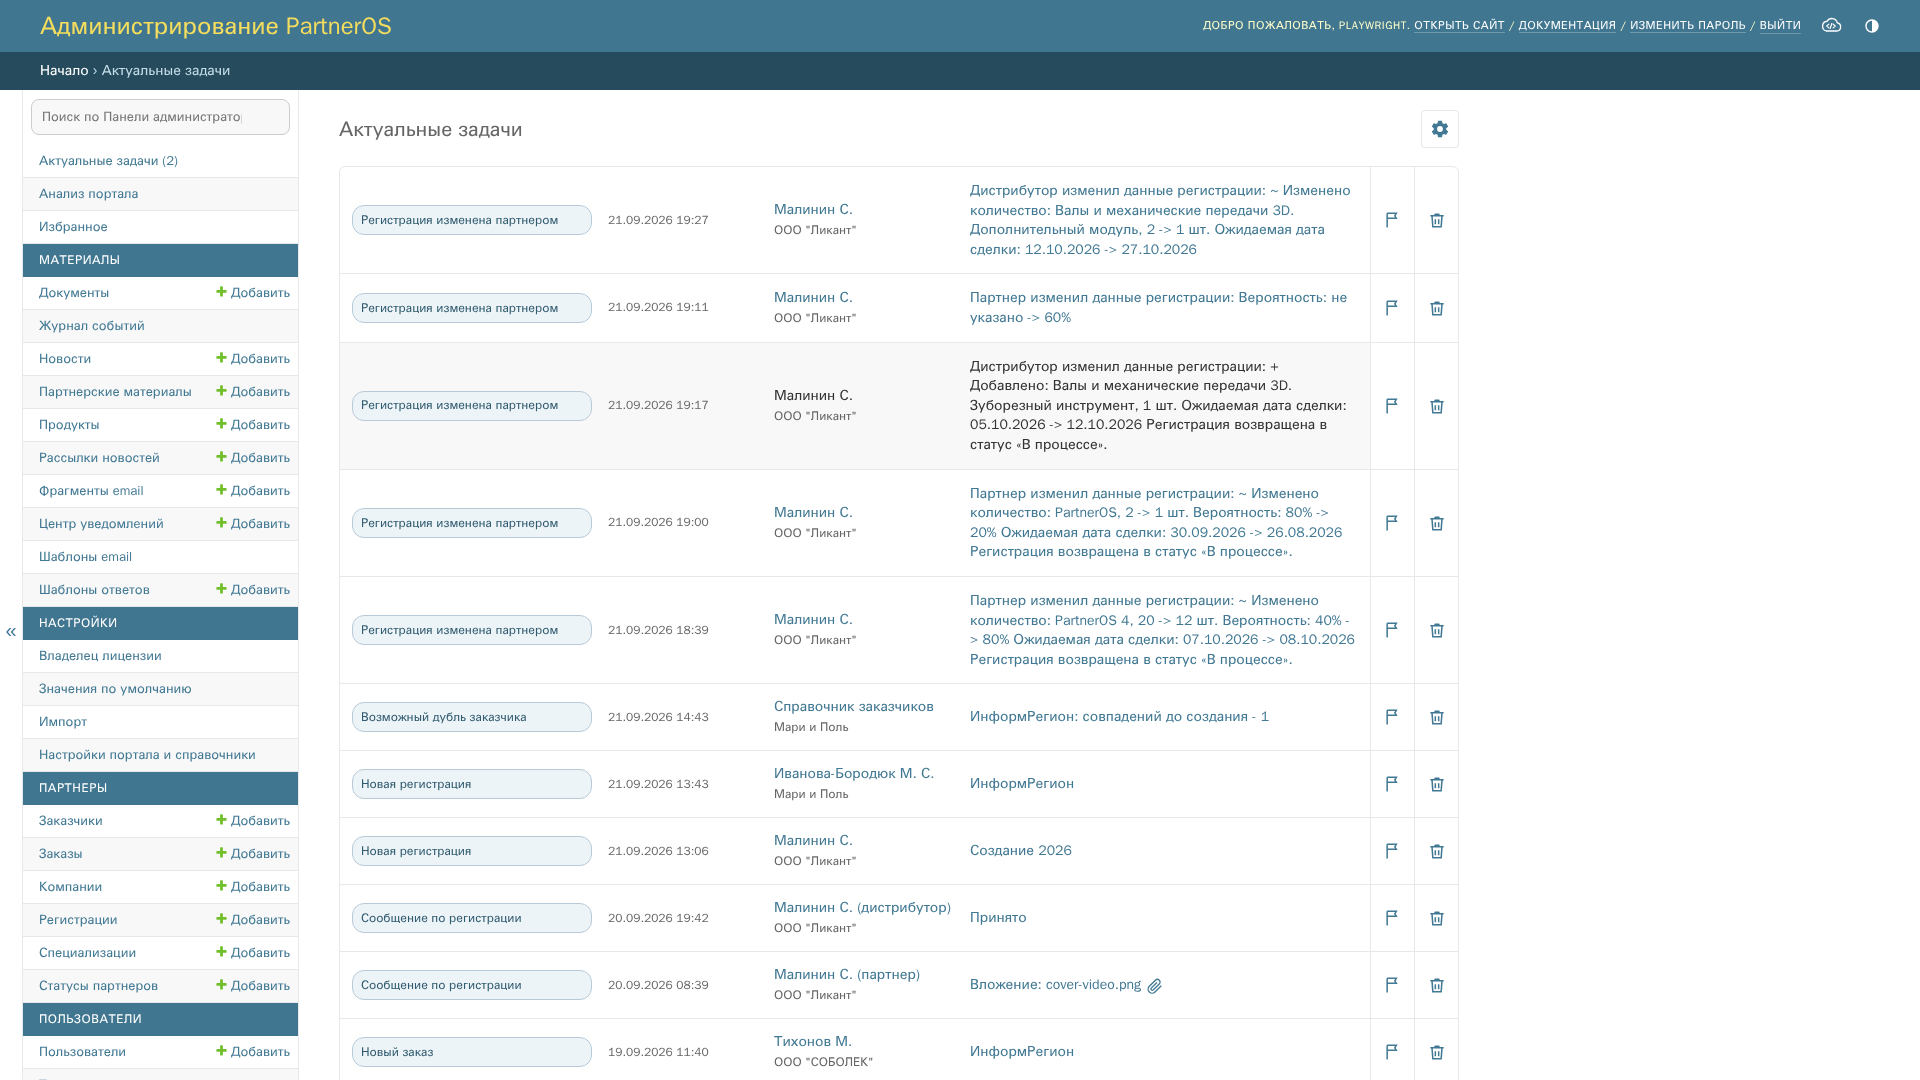Add a new Регистрации entry

point(253,920)
